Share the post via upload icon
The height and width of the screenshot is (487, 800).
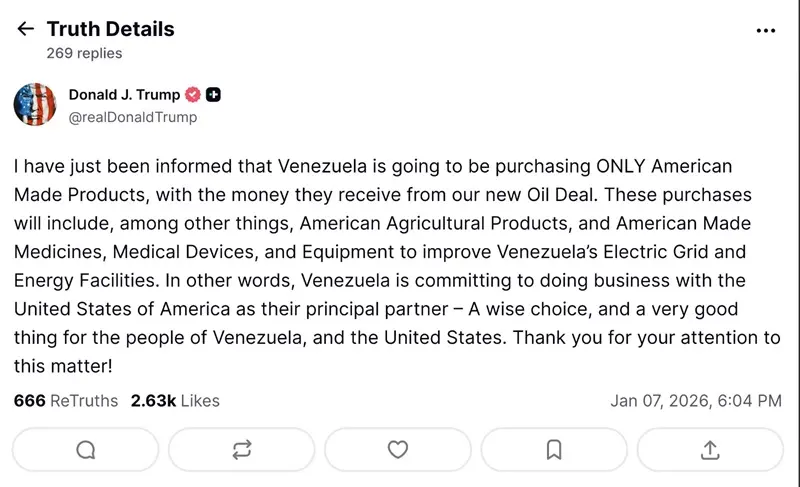tap(710, 449)
